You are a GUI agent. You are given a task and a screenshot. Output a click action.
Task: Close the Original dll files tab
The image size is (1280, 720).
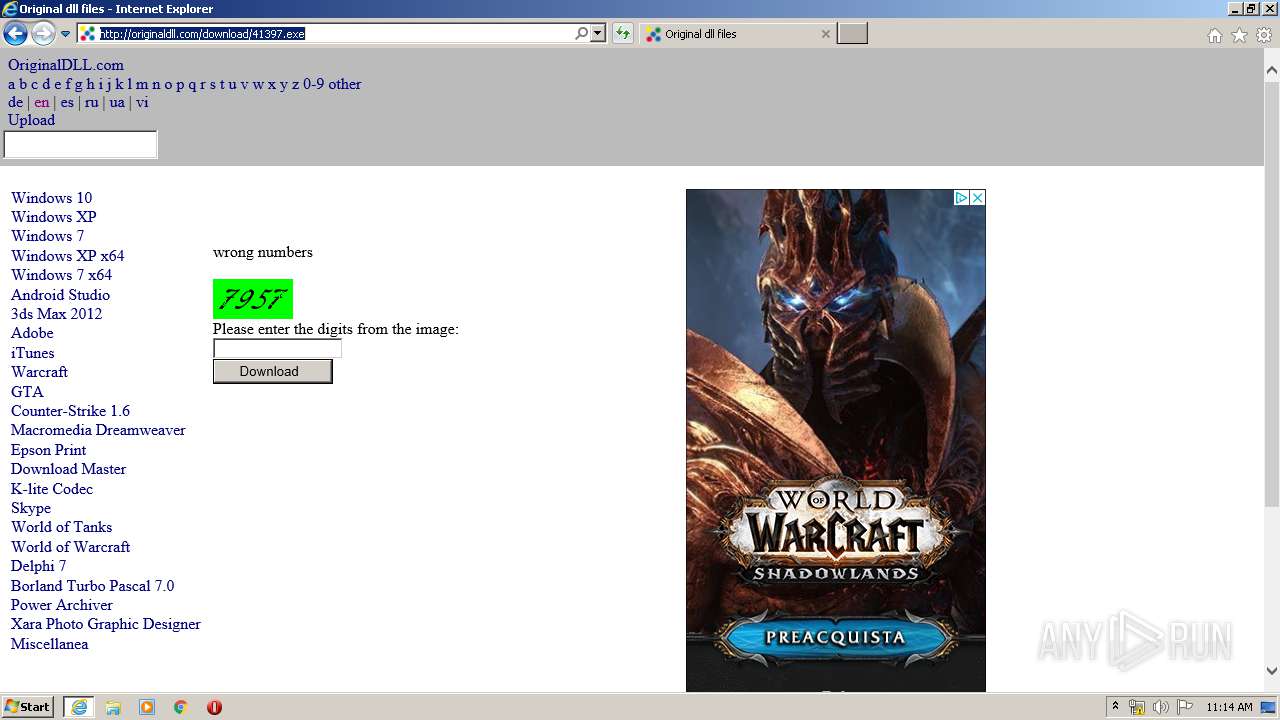825,34
